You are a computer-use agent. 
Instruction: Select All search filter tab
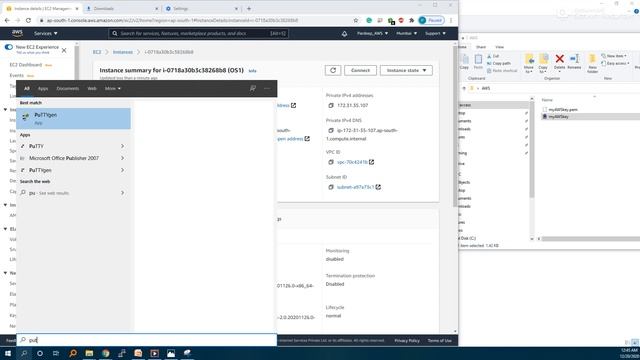pos(27,89)
